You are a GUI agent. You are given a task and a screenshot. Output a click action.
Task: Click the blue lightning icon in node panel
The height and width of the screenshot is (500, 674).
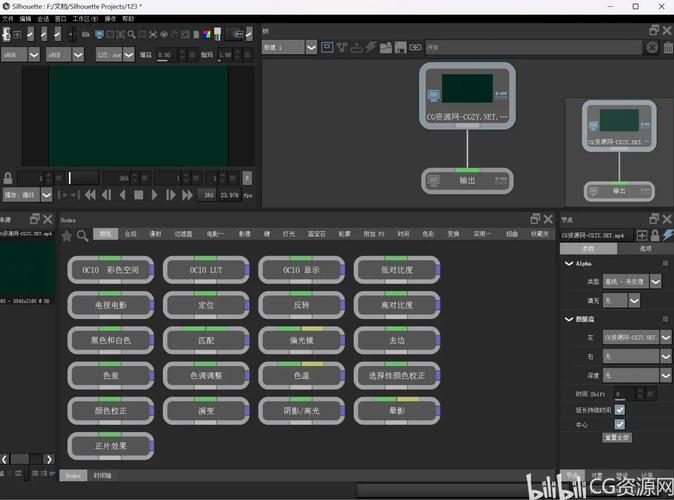pyautogui.click(x=668, y=235)
